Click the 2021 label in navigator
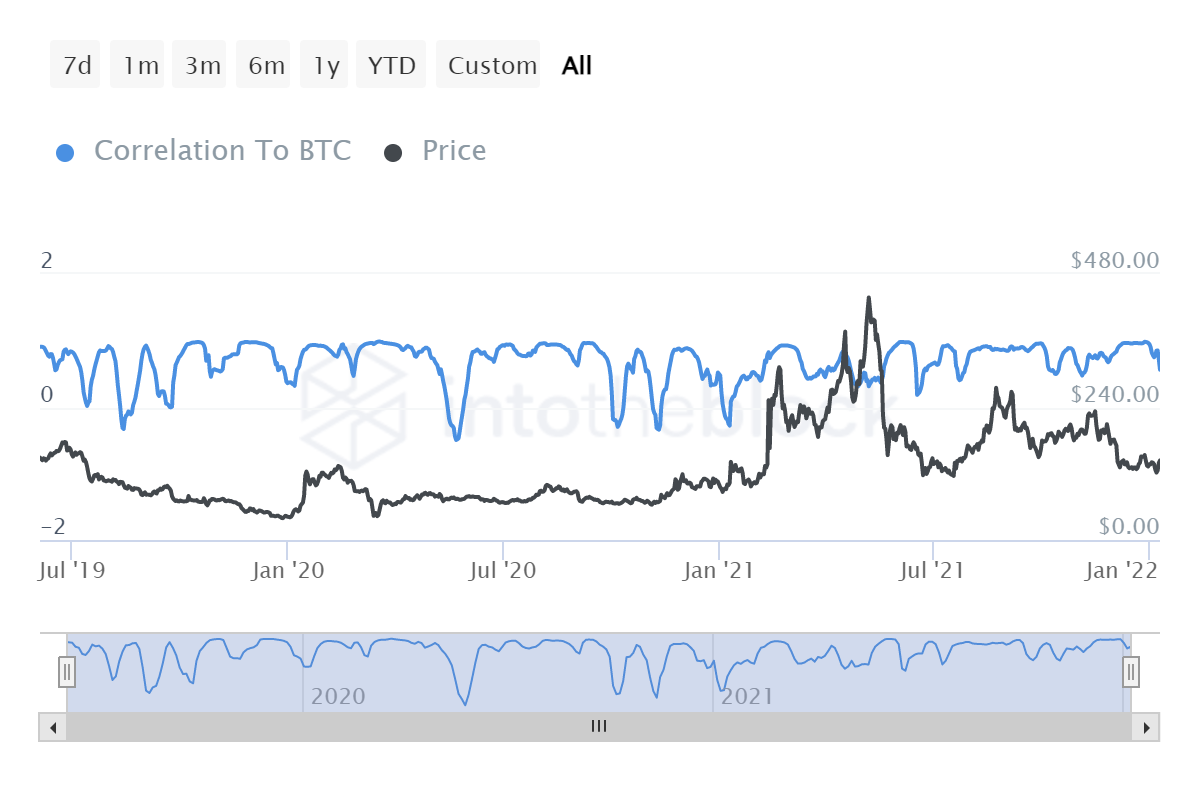This screenshot has height=800, width=1200. pyautogui.click(x=747, y=696)
